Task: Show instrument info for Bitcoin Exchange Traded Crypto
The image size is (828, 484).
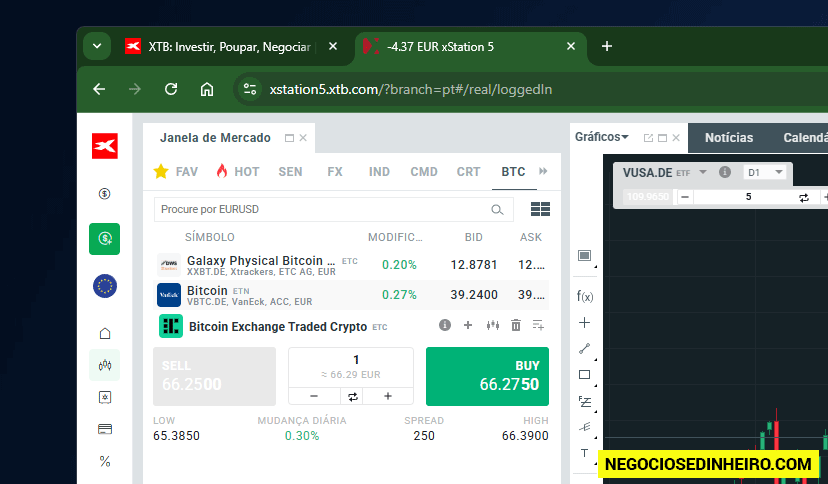Action: point(445,325)
